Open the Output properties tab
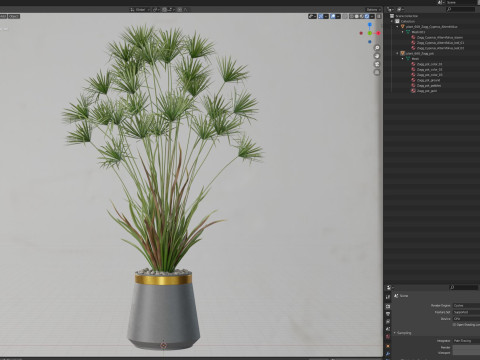This screenshot has height=360, width=480. coord(388,314)
